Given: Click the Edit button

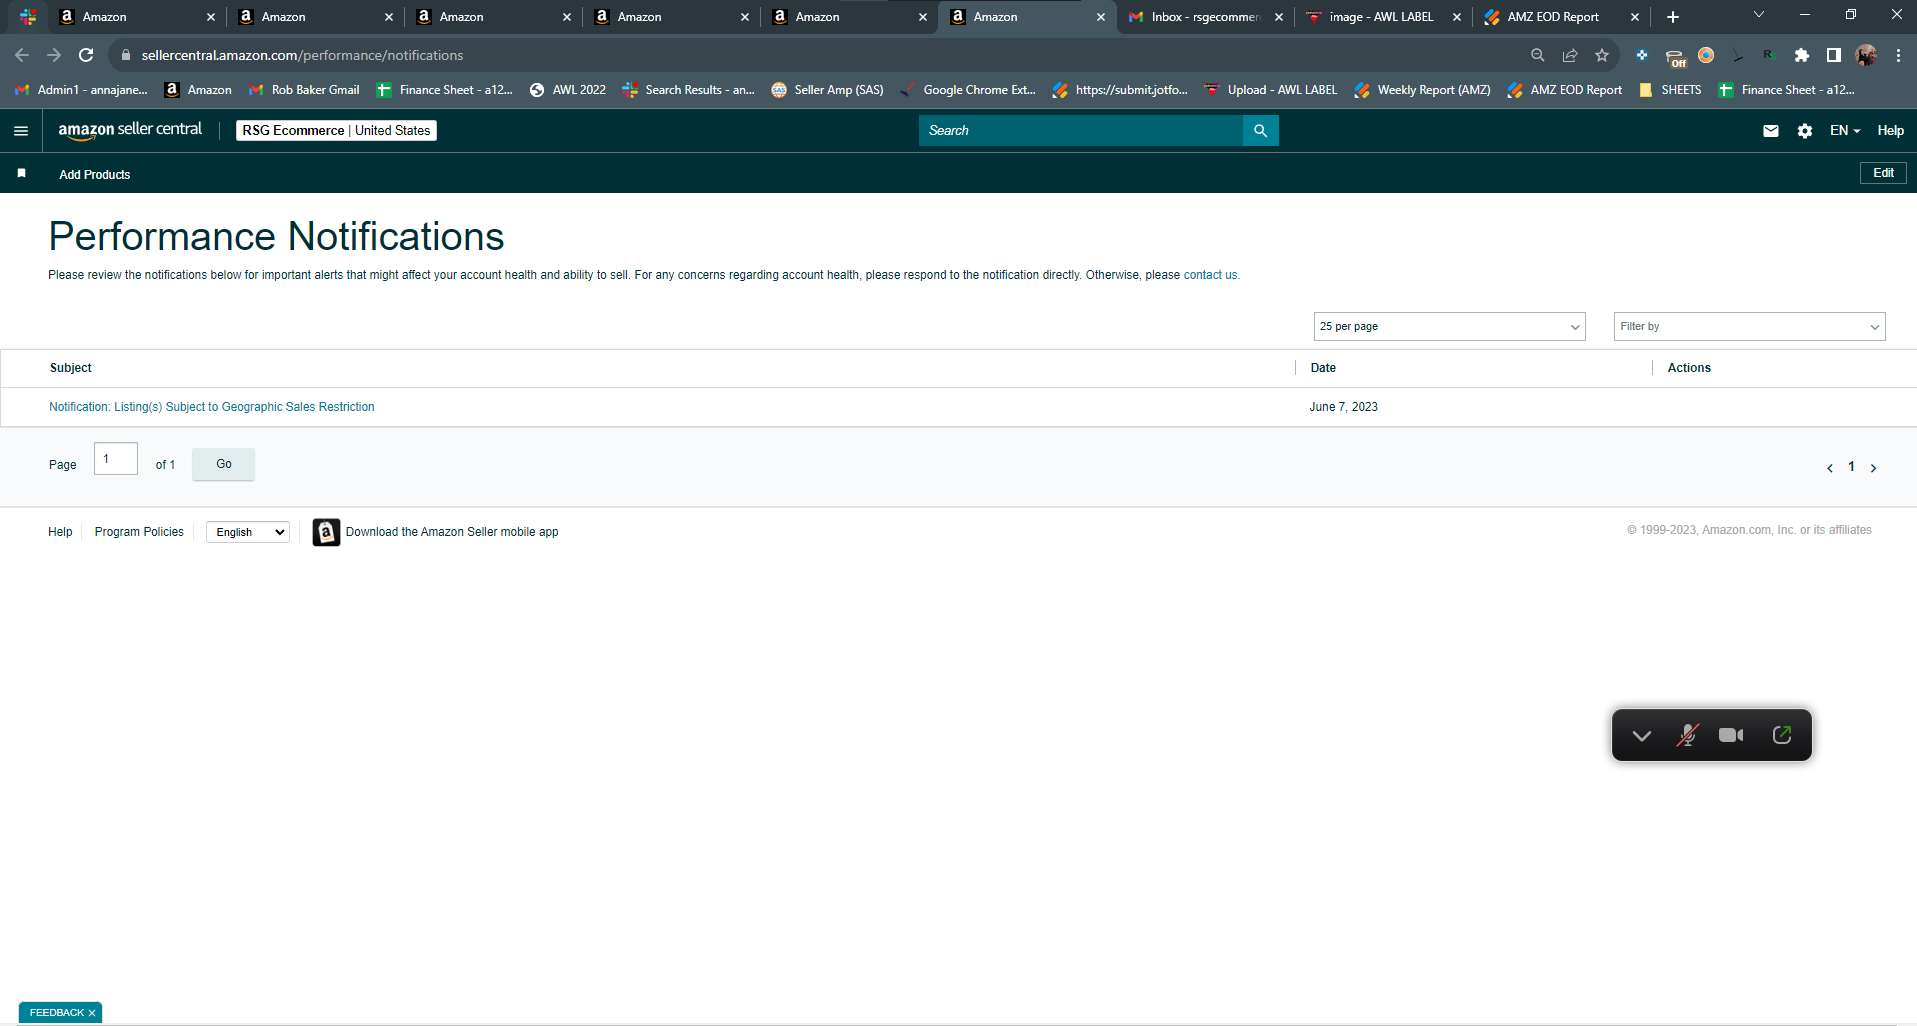Looking at the screenshot, I should pyautogui.click(x=1883, y=173).
